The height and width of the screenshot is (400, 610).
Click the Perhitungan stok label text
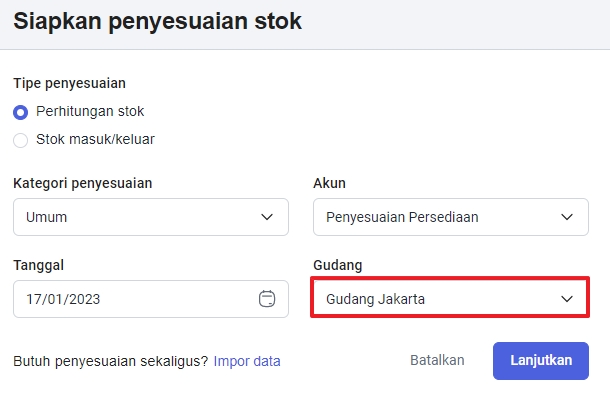90,112
